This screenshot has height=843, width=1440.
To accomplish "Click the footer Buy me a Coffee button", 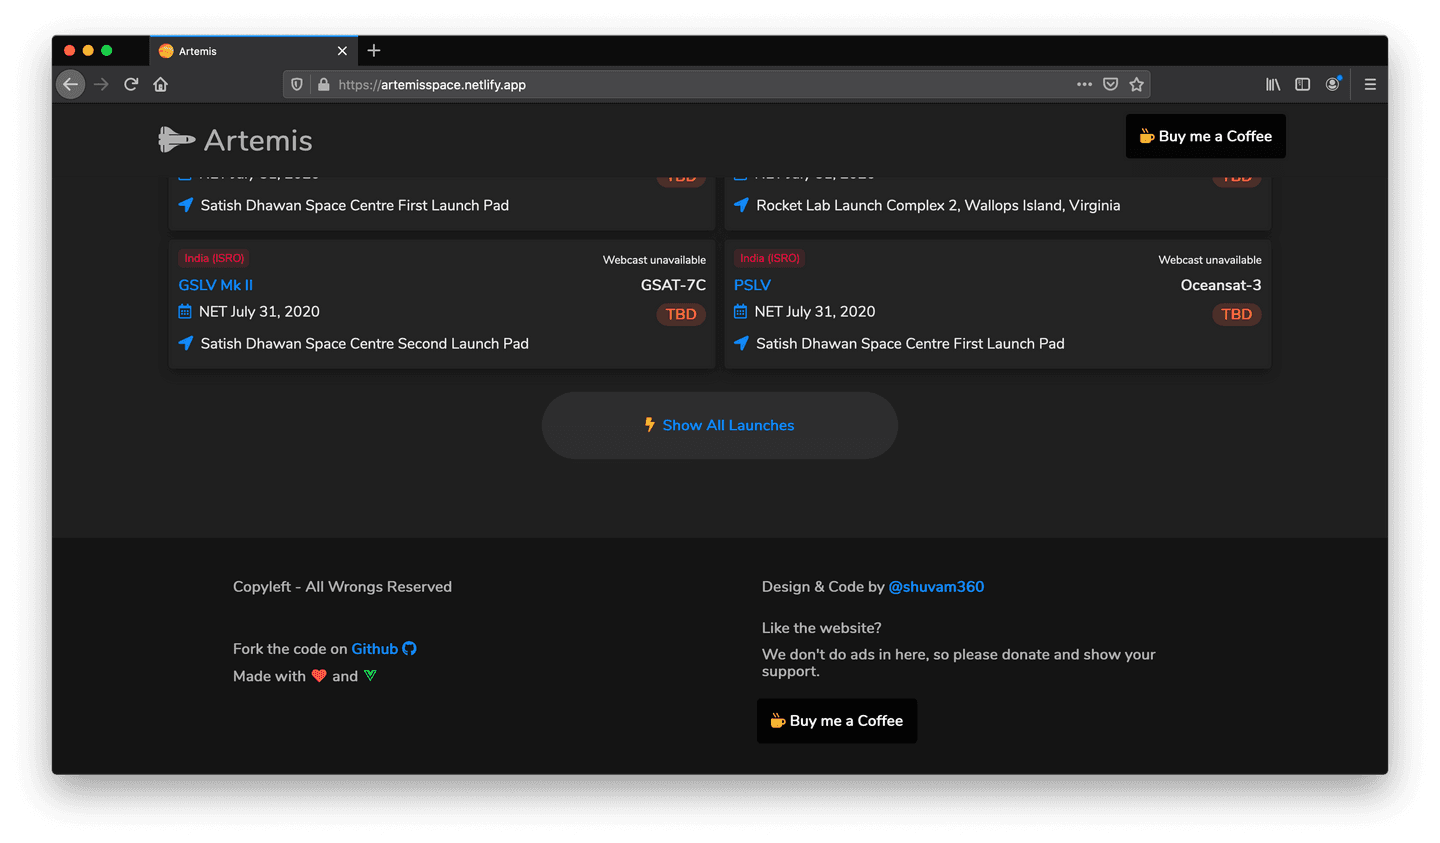I will click(837, 721).
